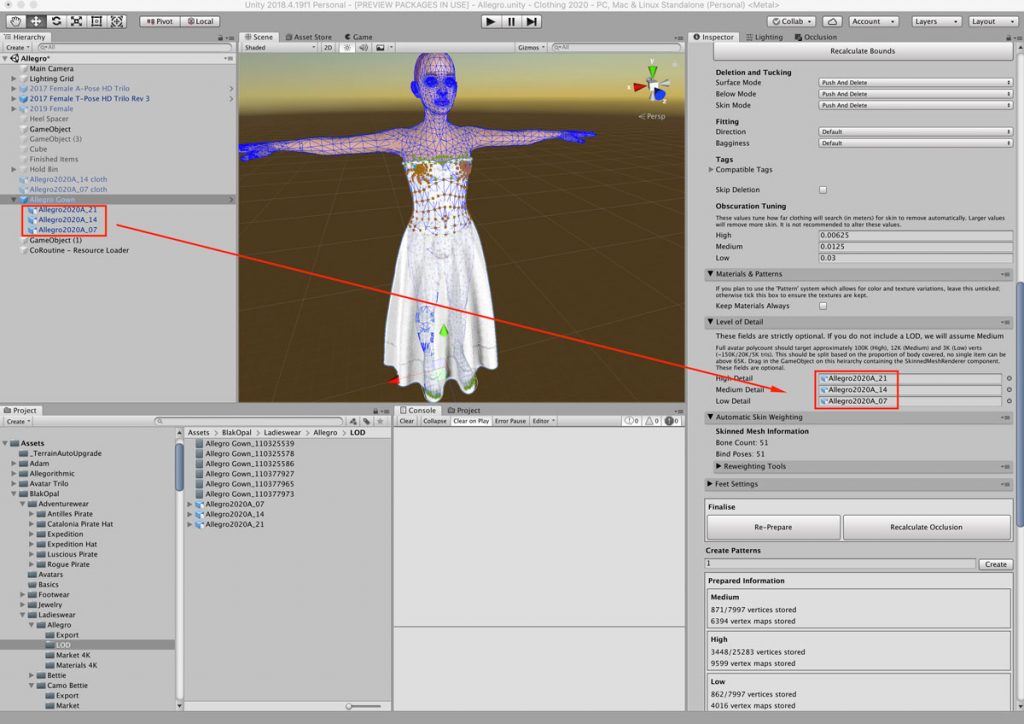Open the Layers dropdown
This screenshot has width=1024, height=724.
[936, 22]
